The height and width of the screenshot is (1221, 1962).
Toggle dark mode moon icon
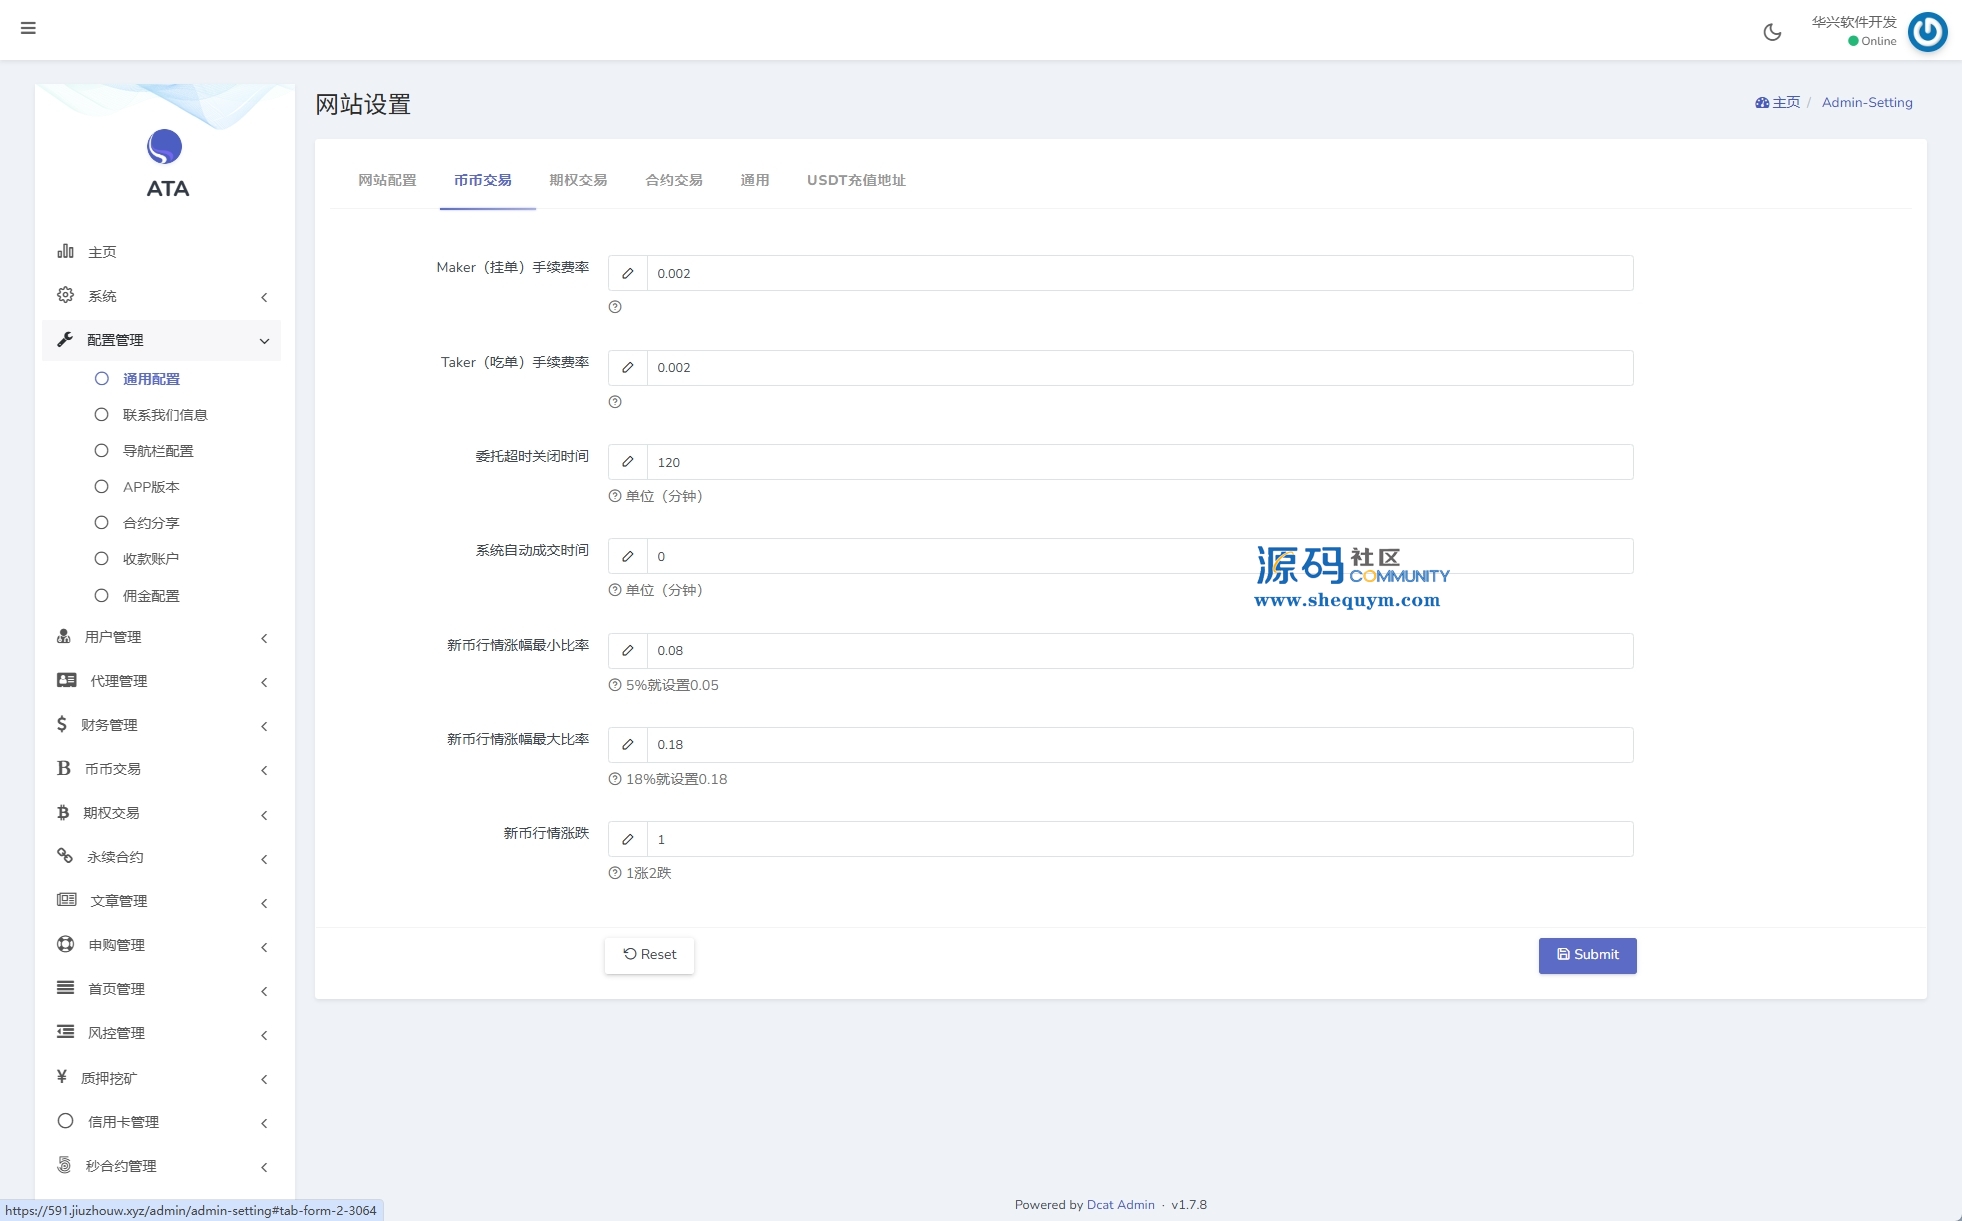pos(1772,32)
